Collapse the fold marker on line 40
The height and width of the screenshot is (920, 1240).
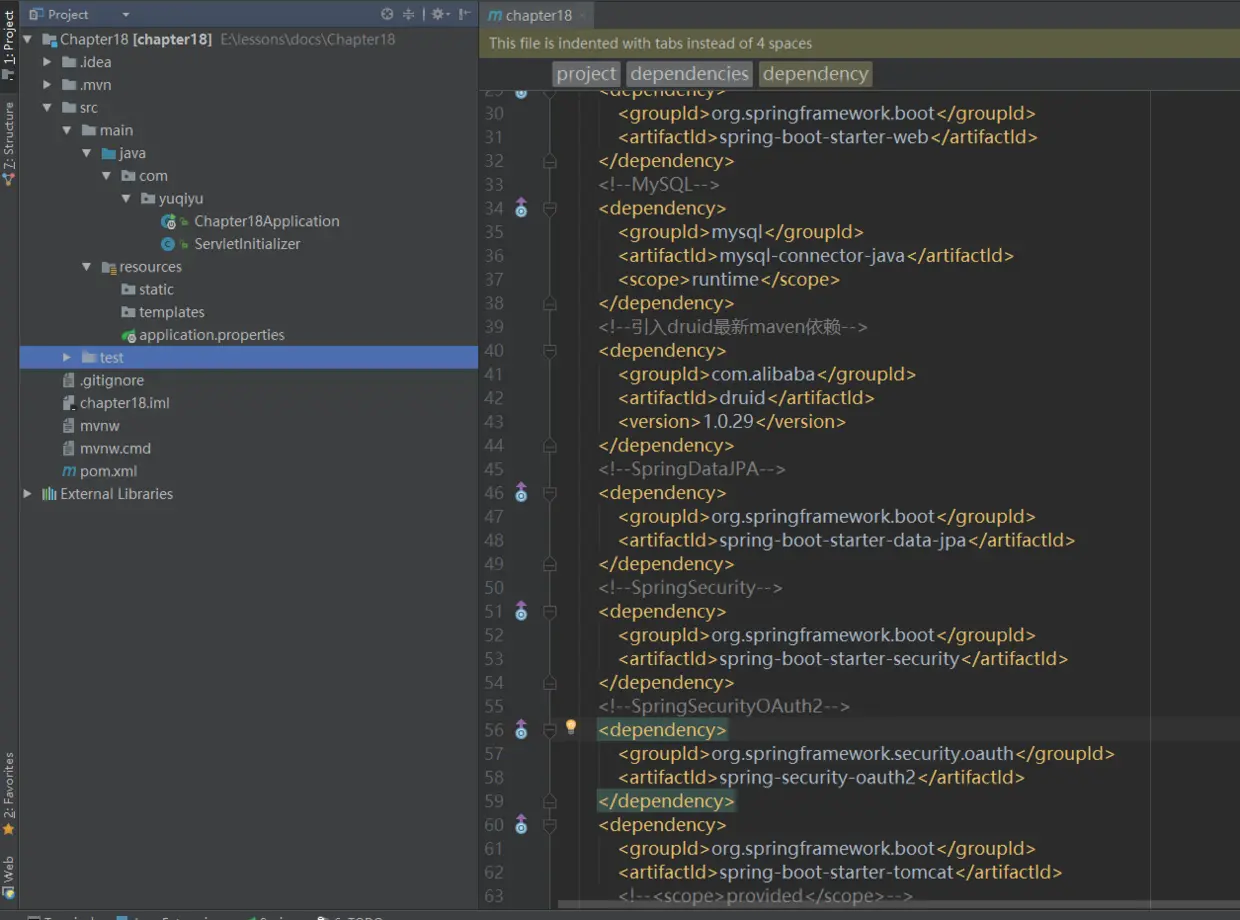click(549, 351)
